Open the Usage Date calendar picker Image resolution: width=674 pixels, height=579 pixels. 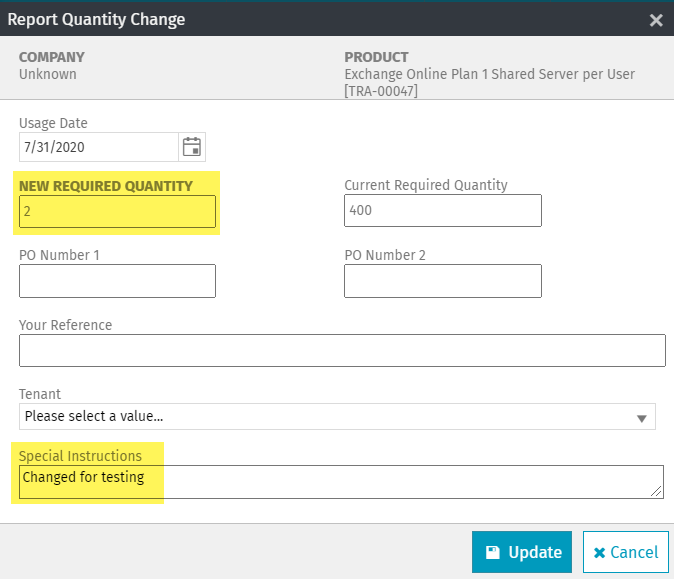[x=192, y=147]
